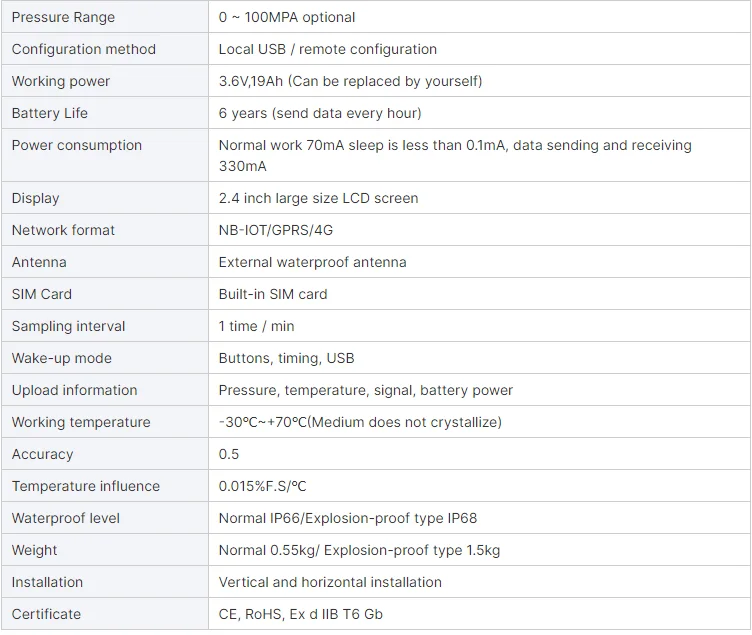The height and width of the screenshot is (635, 752).
Task: Click the Configuration method row label
Action: click(x=84, y=49)
